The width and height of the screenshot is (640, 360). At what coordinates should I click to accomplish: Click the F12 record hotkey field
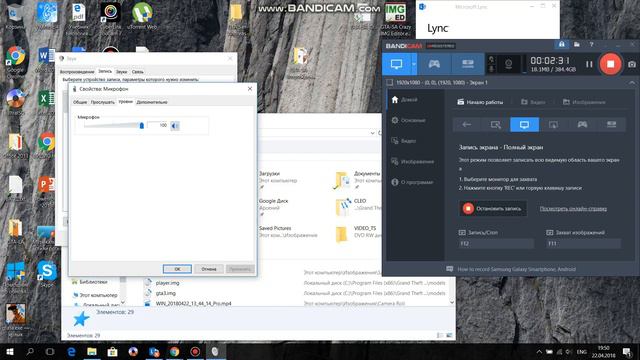496,244
